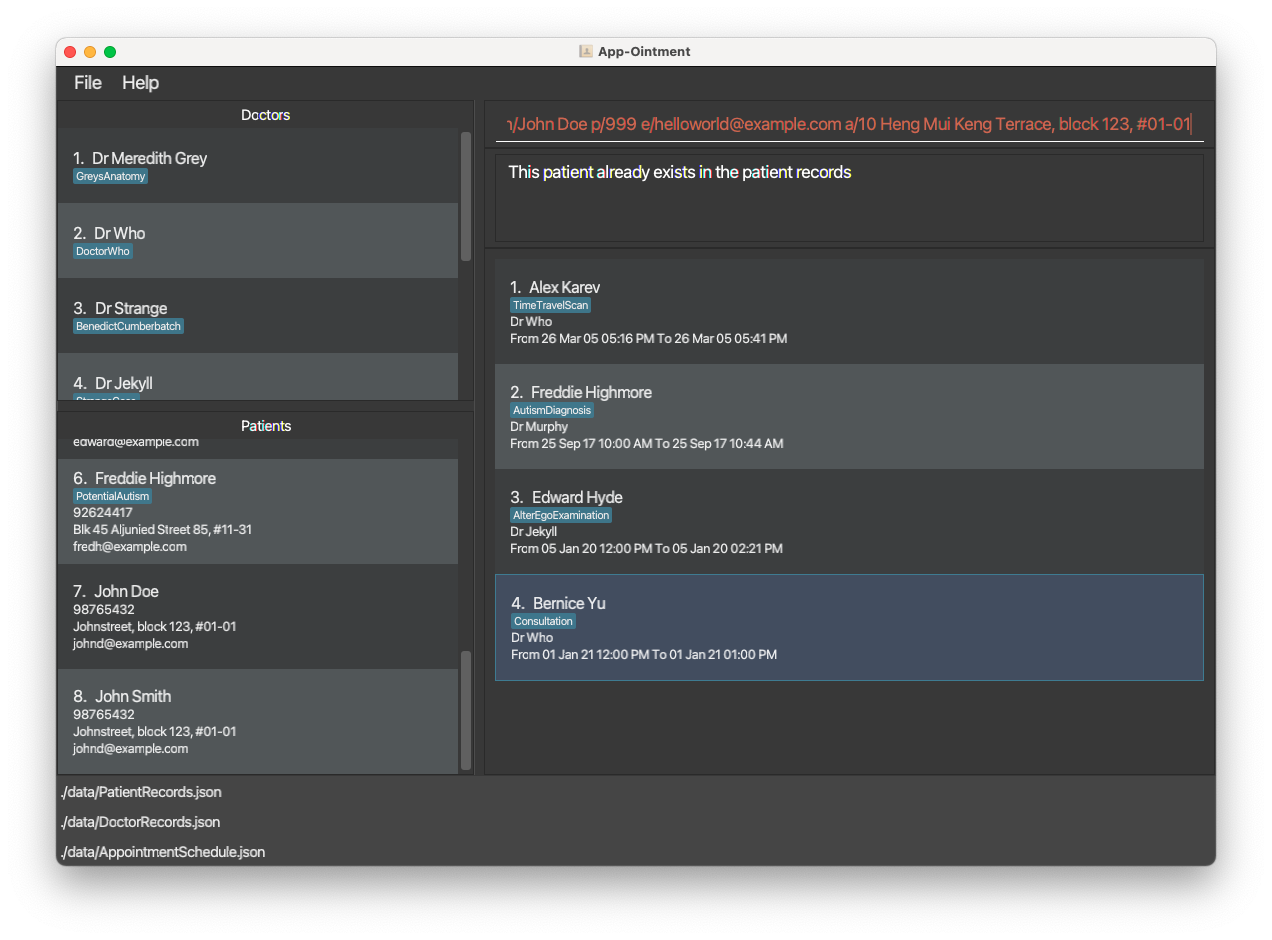Click ./data/PatientRecords.json in status bar
Viewport: 1272px width, 940px height.
(x=141, y=792)
